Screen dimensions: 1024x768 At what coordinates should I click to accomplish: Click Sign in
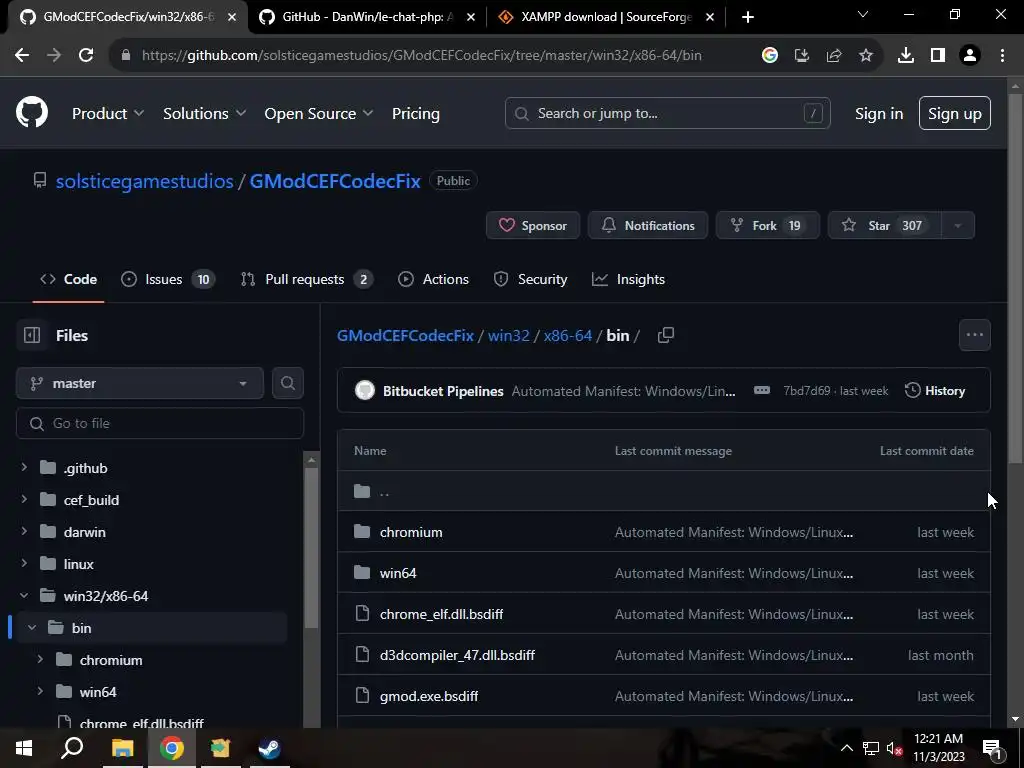point(879,114)
